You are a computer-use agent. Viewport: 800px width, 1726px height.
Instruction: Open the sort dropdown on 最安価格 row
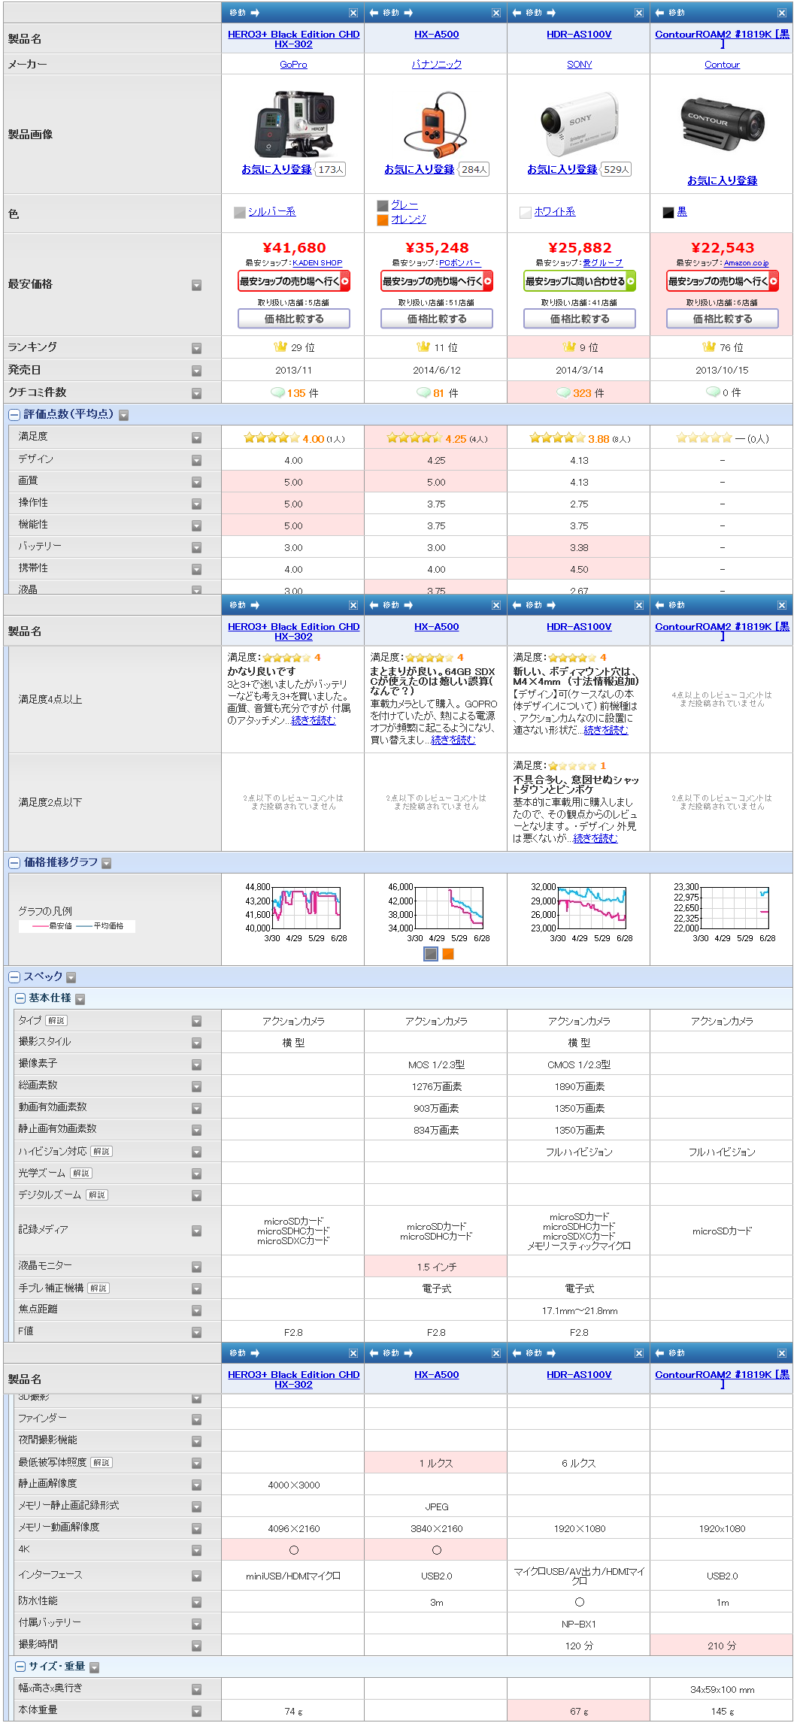coord(196,285)
